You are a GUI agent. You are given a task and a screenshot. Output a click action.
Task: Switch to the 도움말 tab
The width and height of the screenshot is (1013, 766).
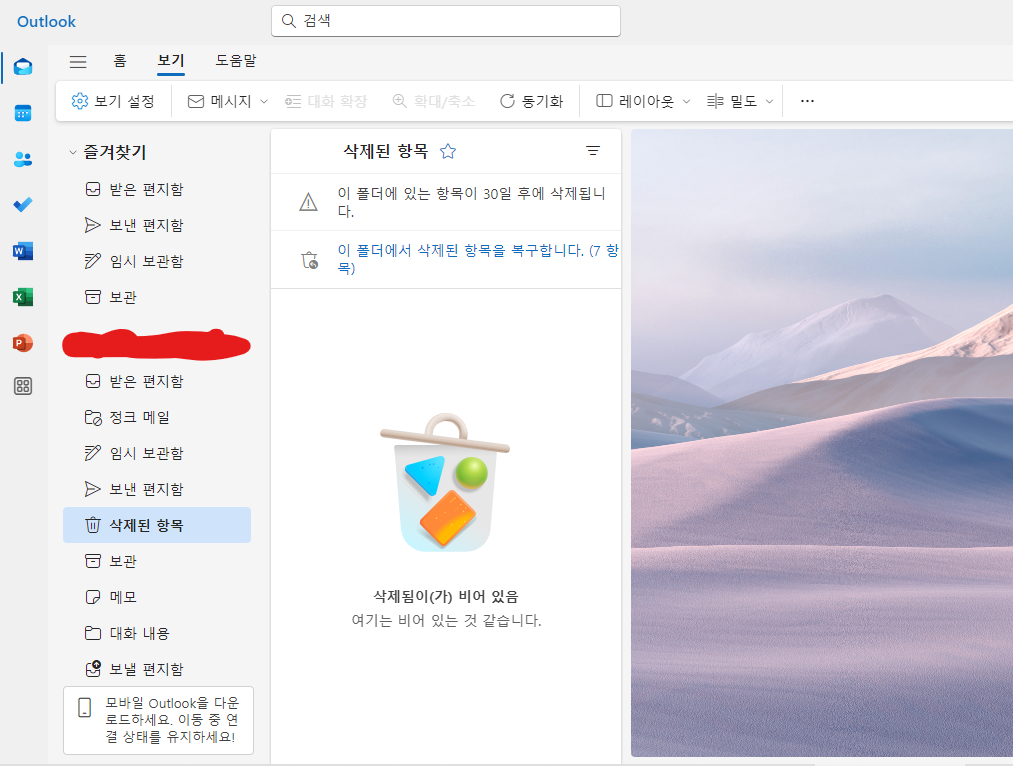coord(236,61)
